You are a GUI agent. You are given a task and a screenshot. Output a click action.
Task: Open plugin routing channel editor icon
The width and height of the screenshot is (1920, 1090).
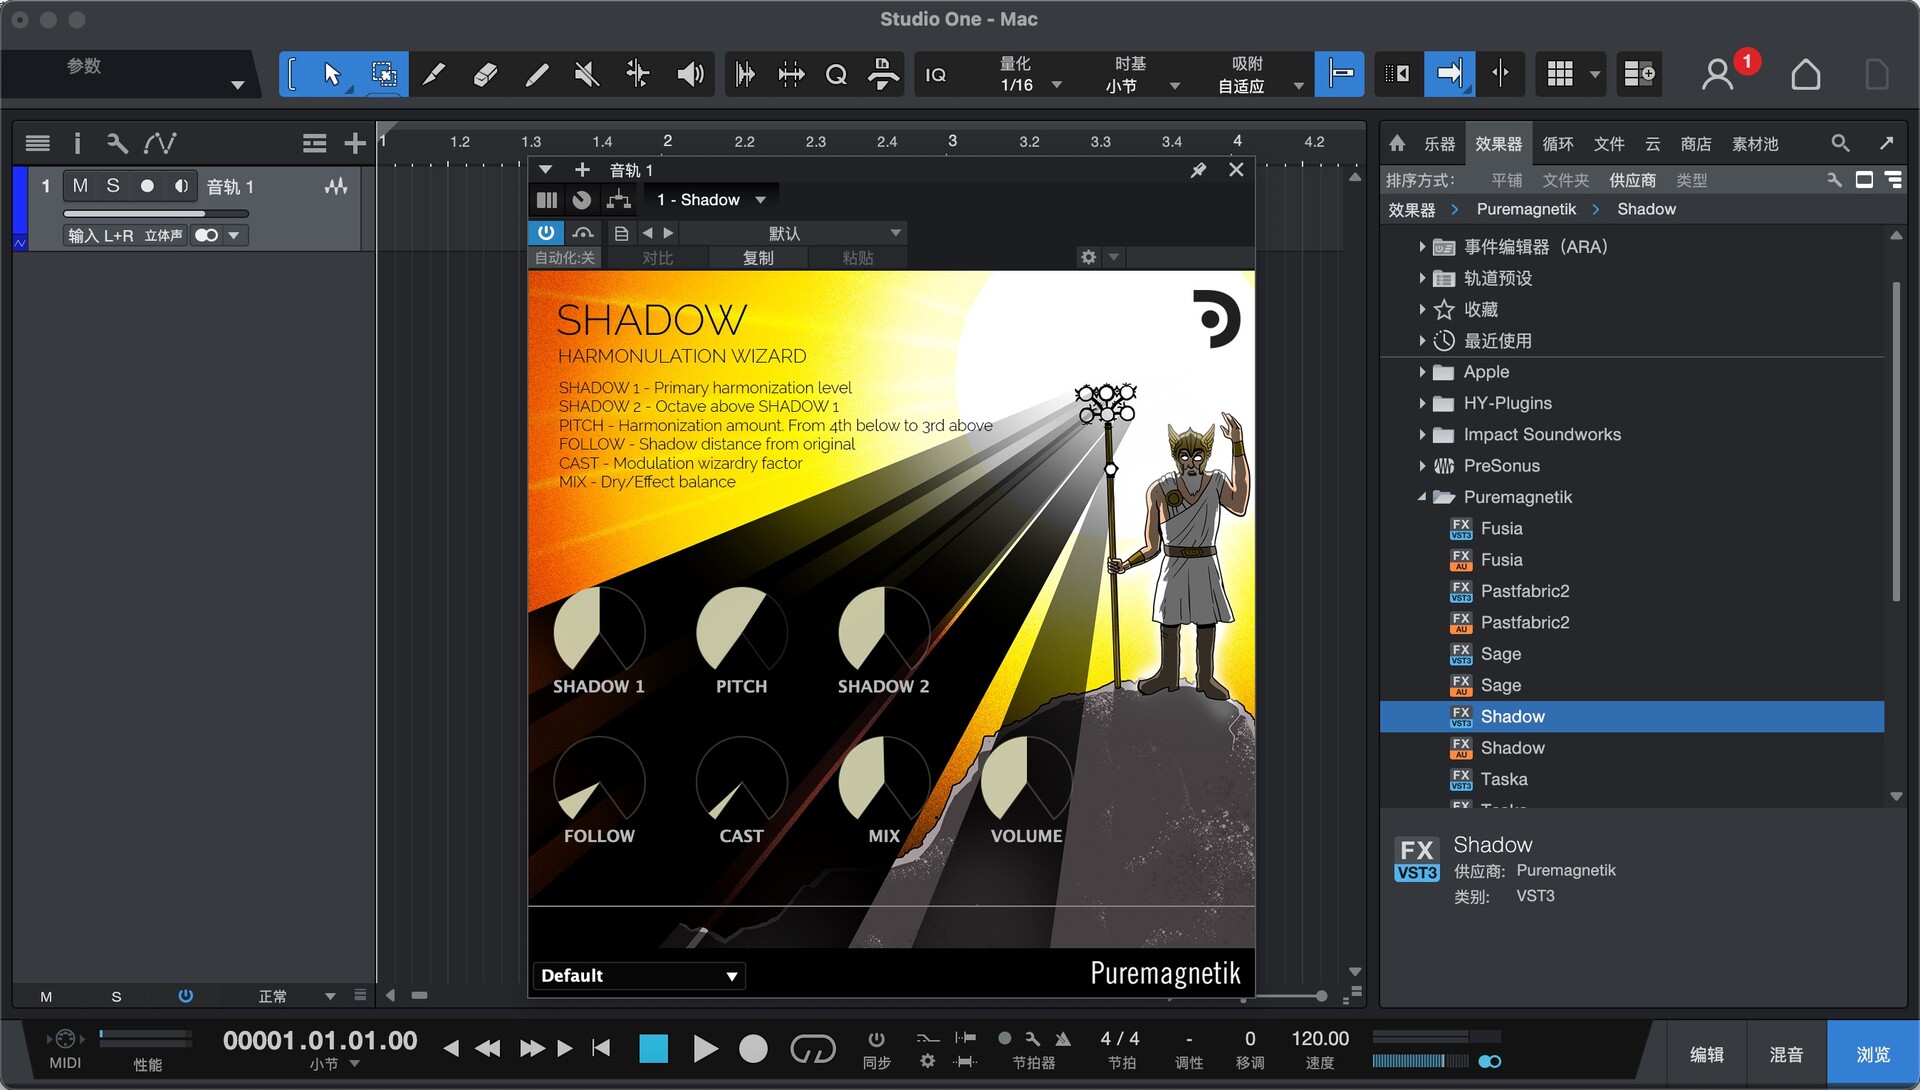click(619, 200)
